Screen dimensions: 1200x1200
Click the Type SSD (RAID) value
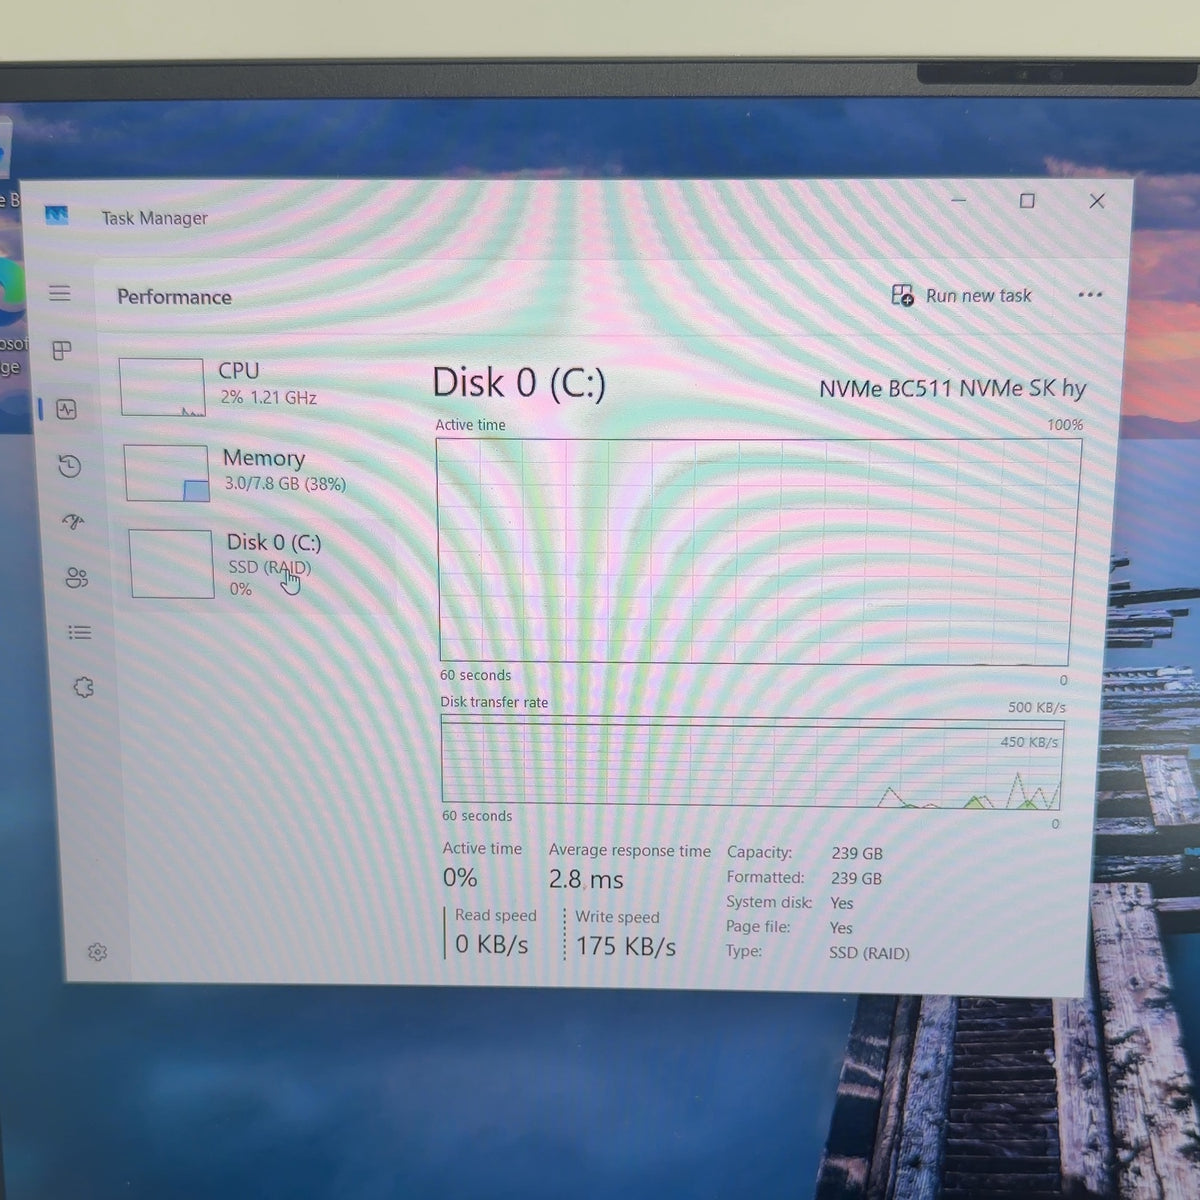coord(869,953)
